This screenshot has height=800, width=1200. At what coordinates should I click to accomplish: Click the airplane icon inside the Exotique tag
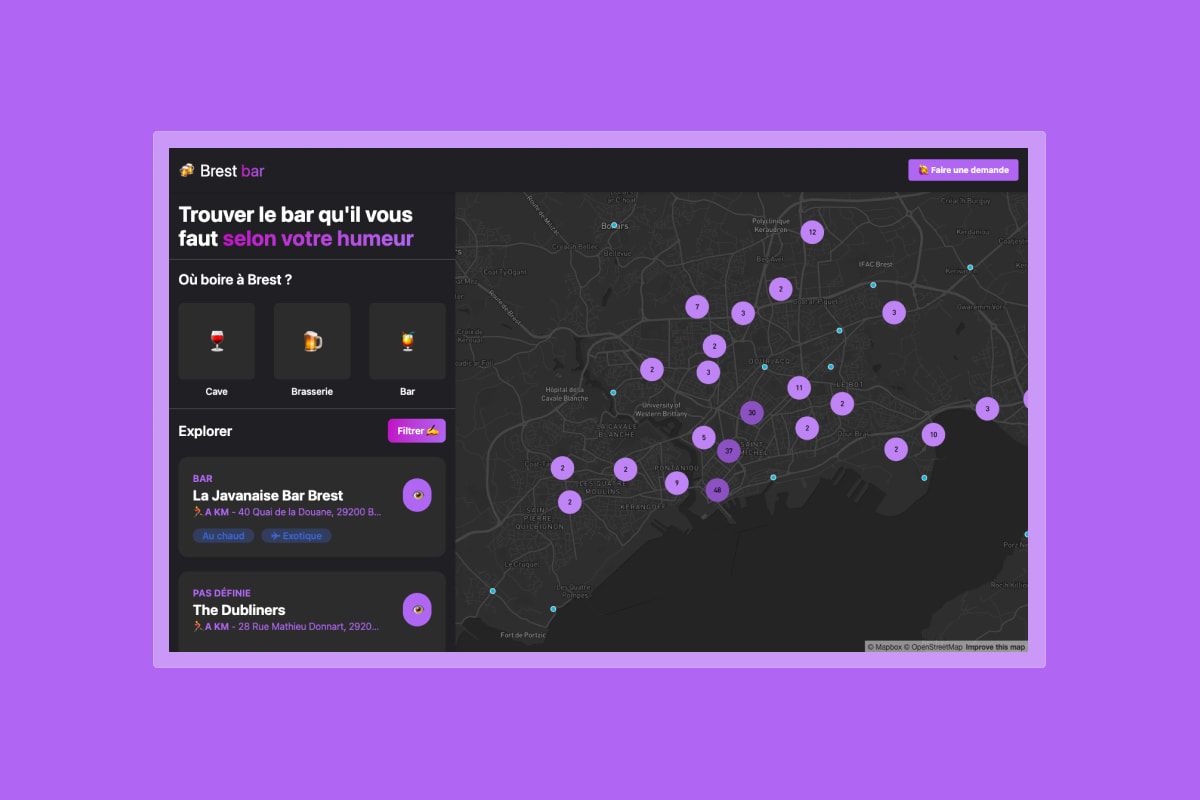point(273,536)
